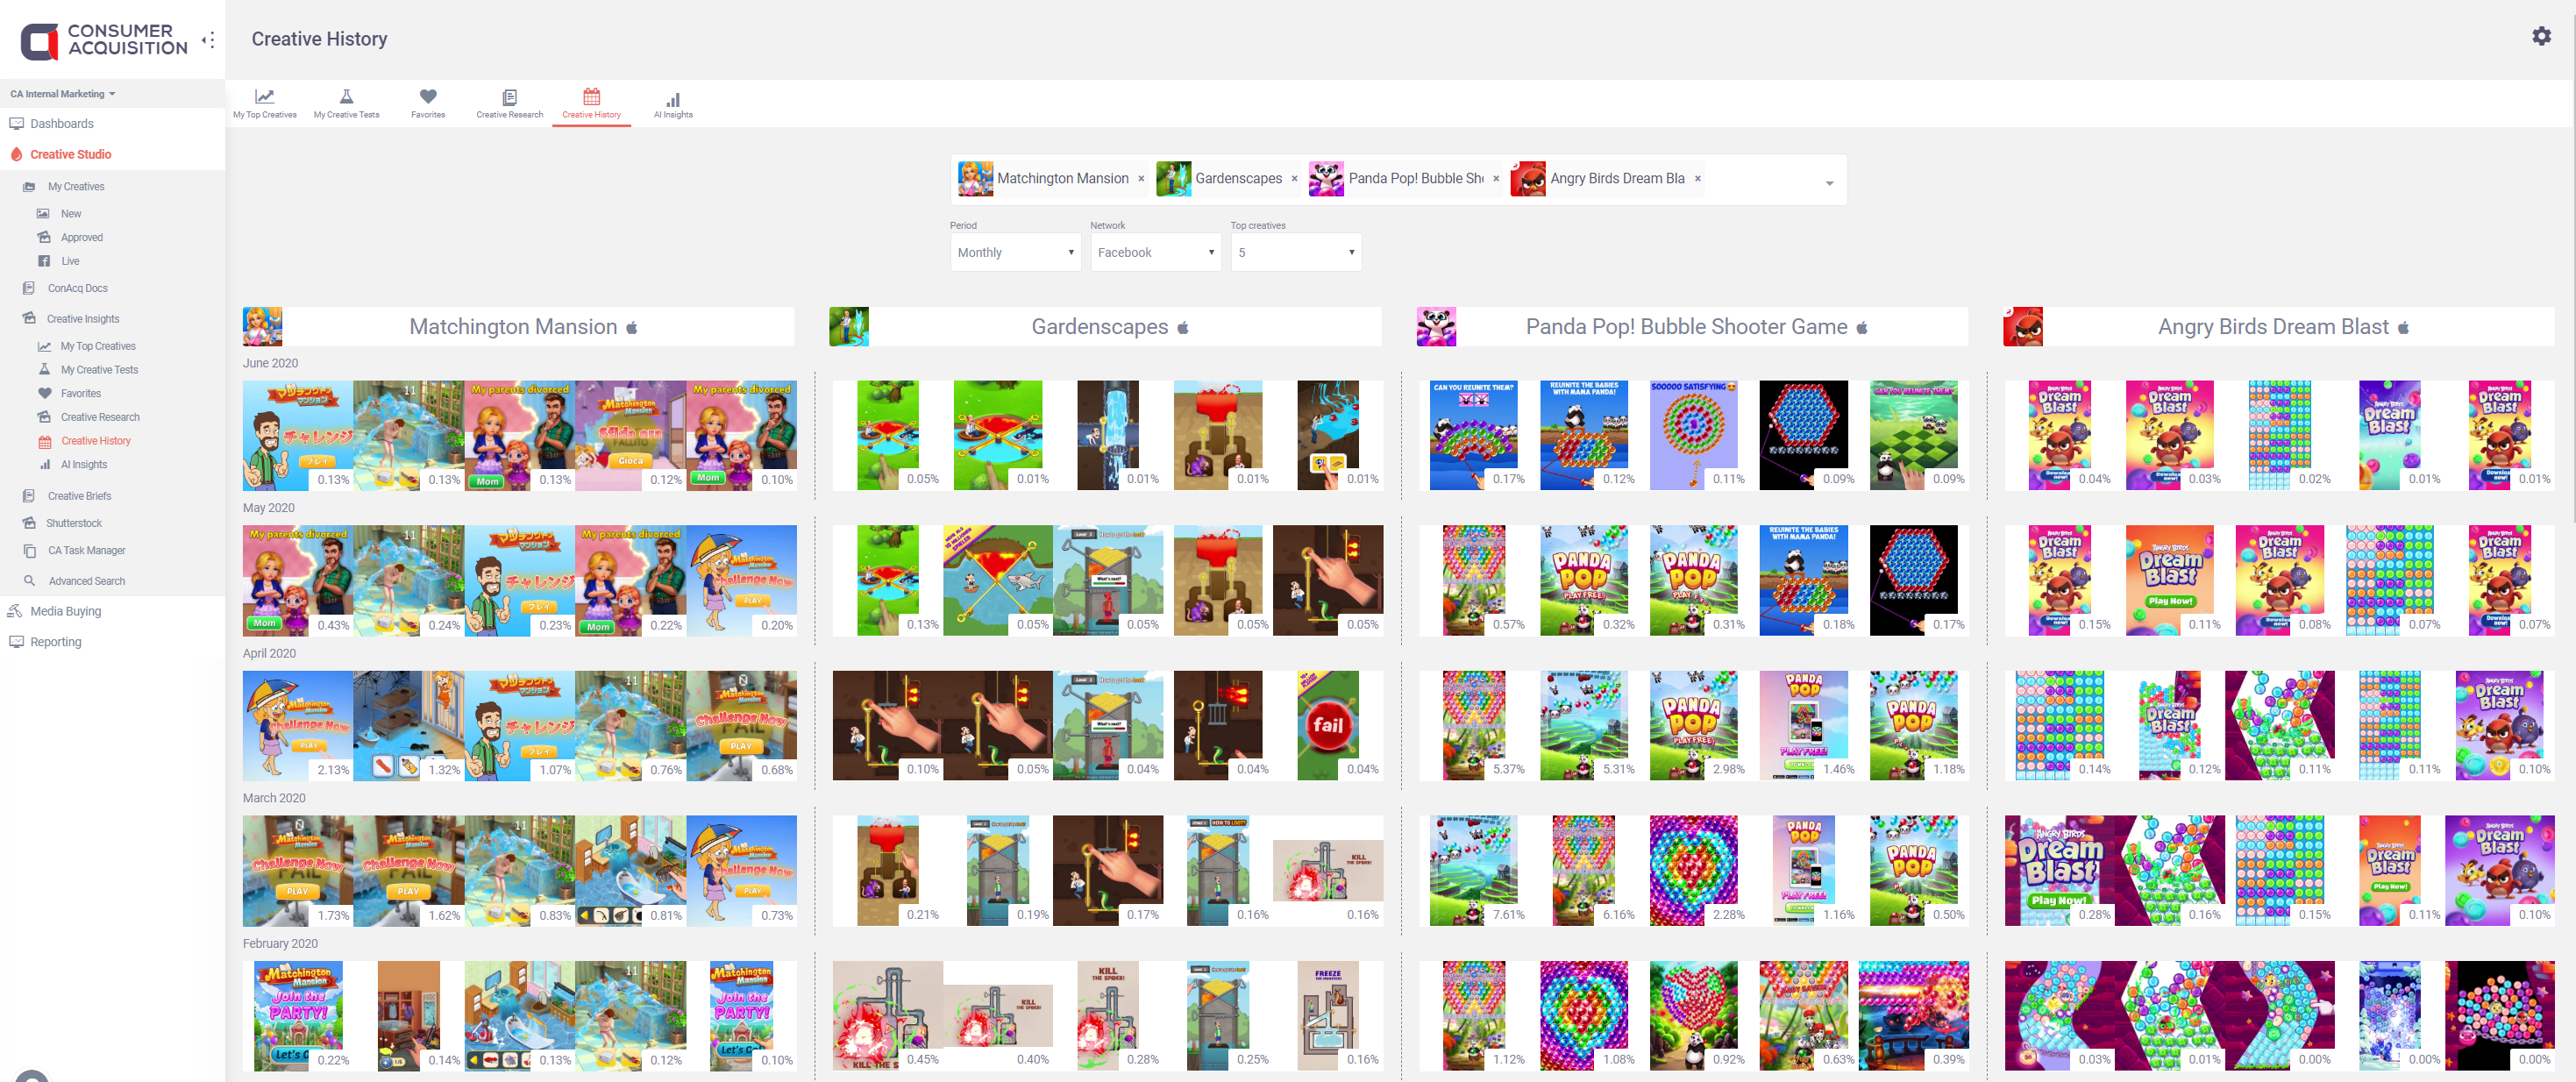Viewport: 2576px width, 1082px height.
Task: Open the Favorites heart tab
Action: pos(428,103)
